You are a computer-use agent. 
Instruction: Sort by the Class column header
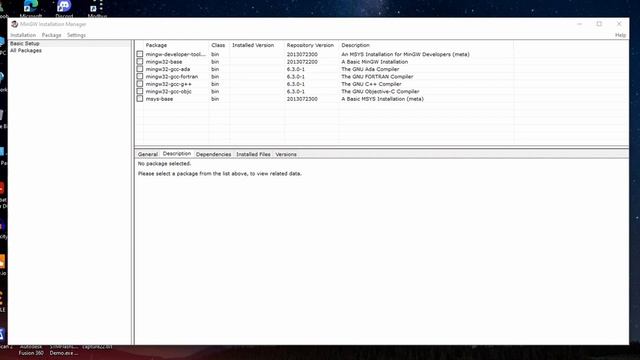tap(219, 45)
